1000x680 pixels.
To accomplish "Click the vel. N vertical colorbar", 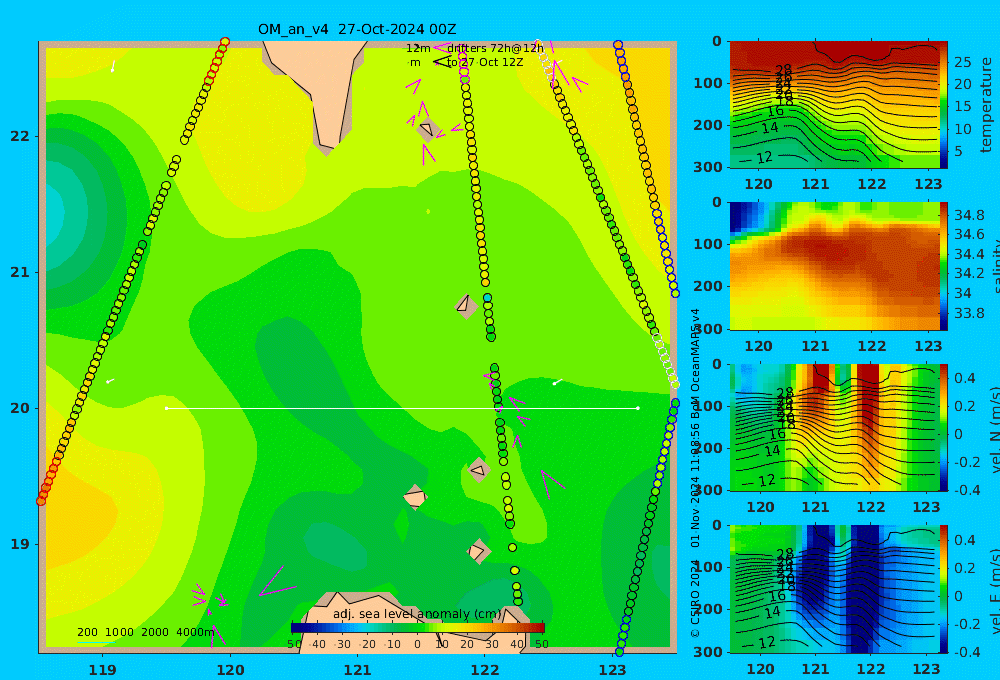I will [x=944, y=427].
